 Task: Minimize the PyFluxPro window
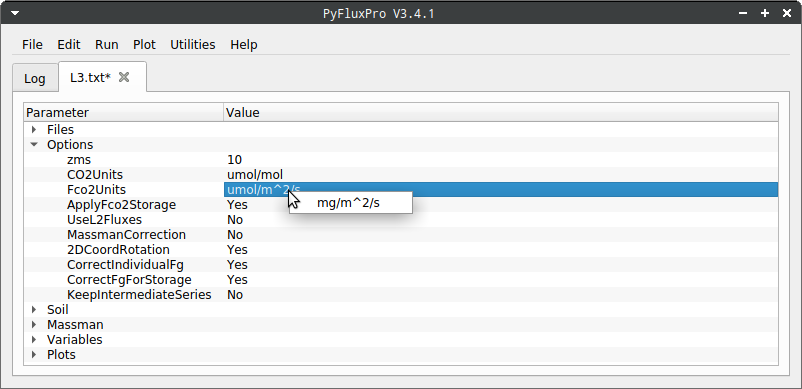point(743,13)
